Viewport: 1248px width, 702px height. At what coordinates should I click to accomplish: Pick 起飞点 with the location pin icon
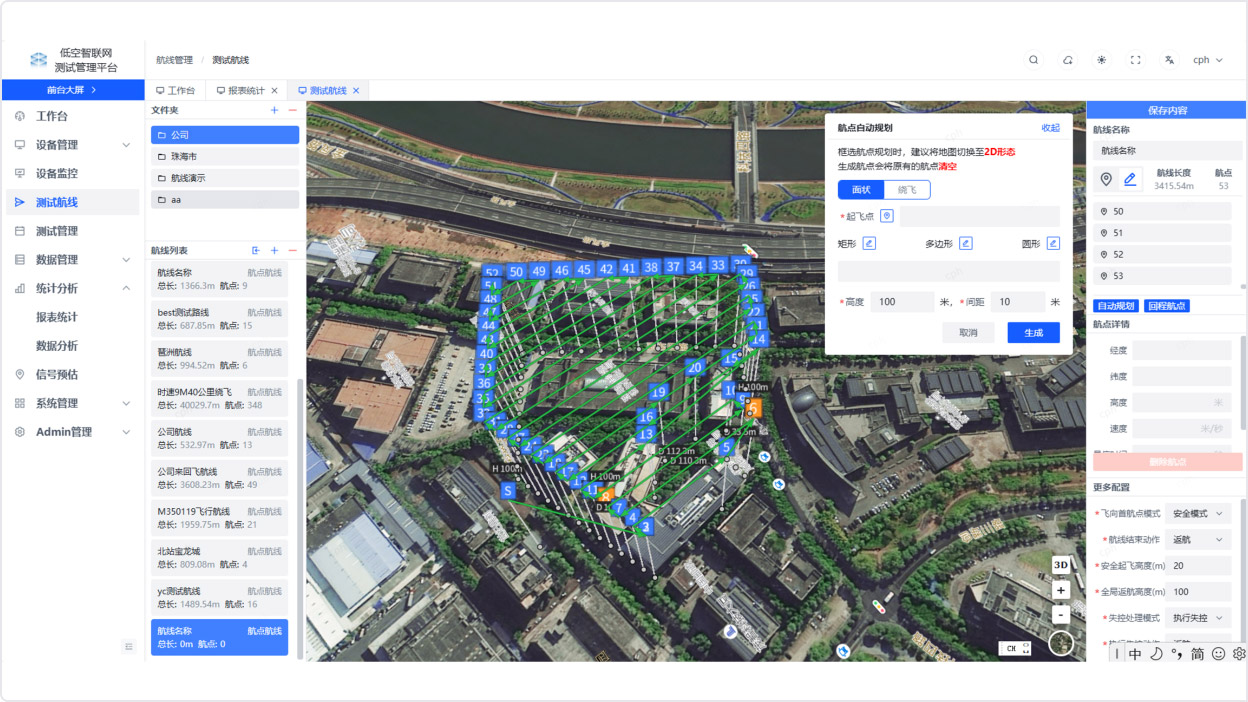pyautogui.click(x=887, y=216)
